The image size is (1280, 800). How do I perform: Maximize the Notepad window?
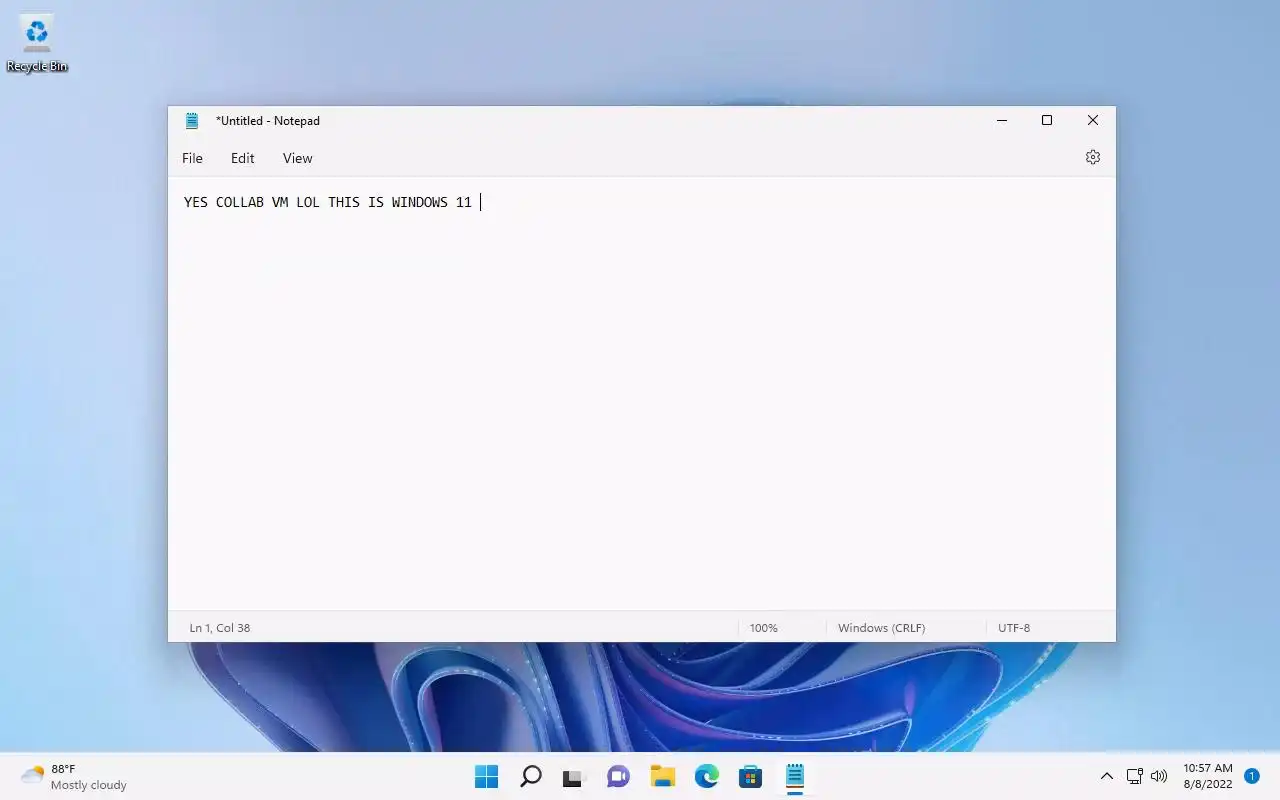tap(1047, 121)
